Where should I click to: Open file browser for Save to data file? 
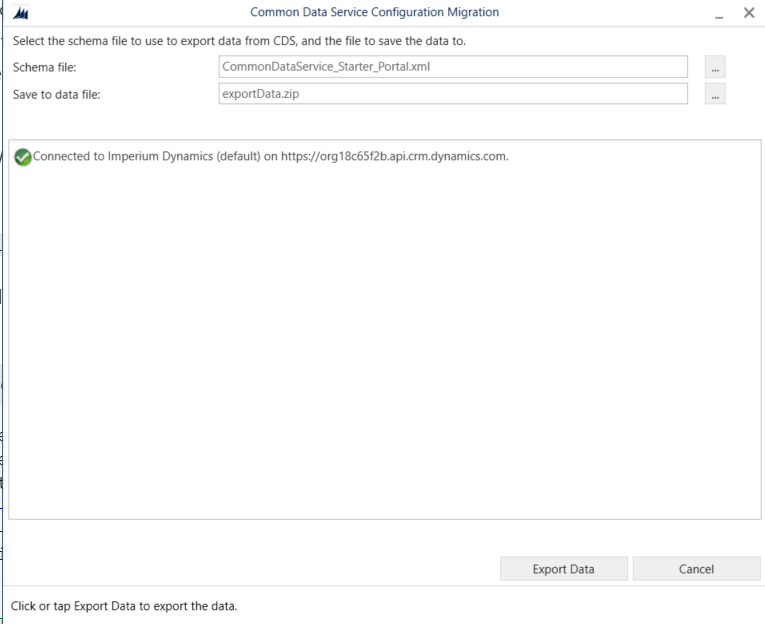714,95
